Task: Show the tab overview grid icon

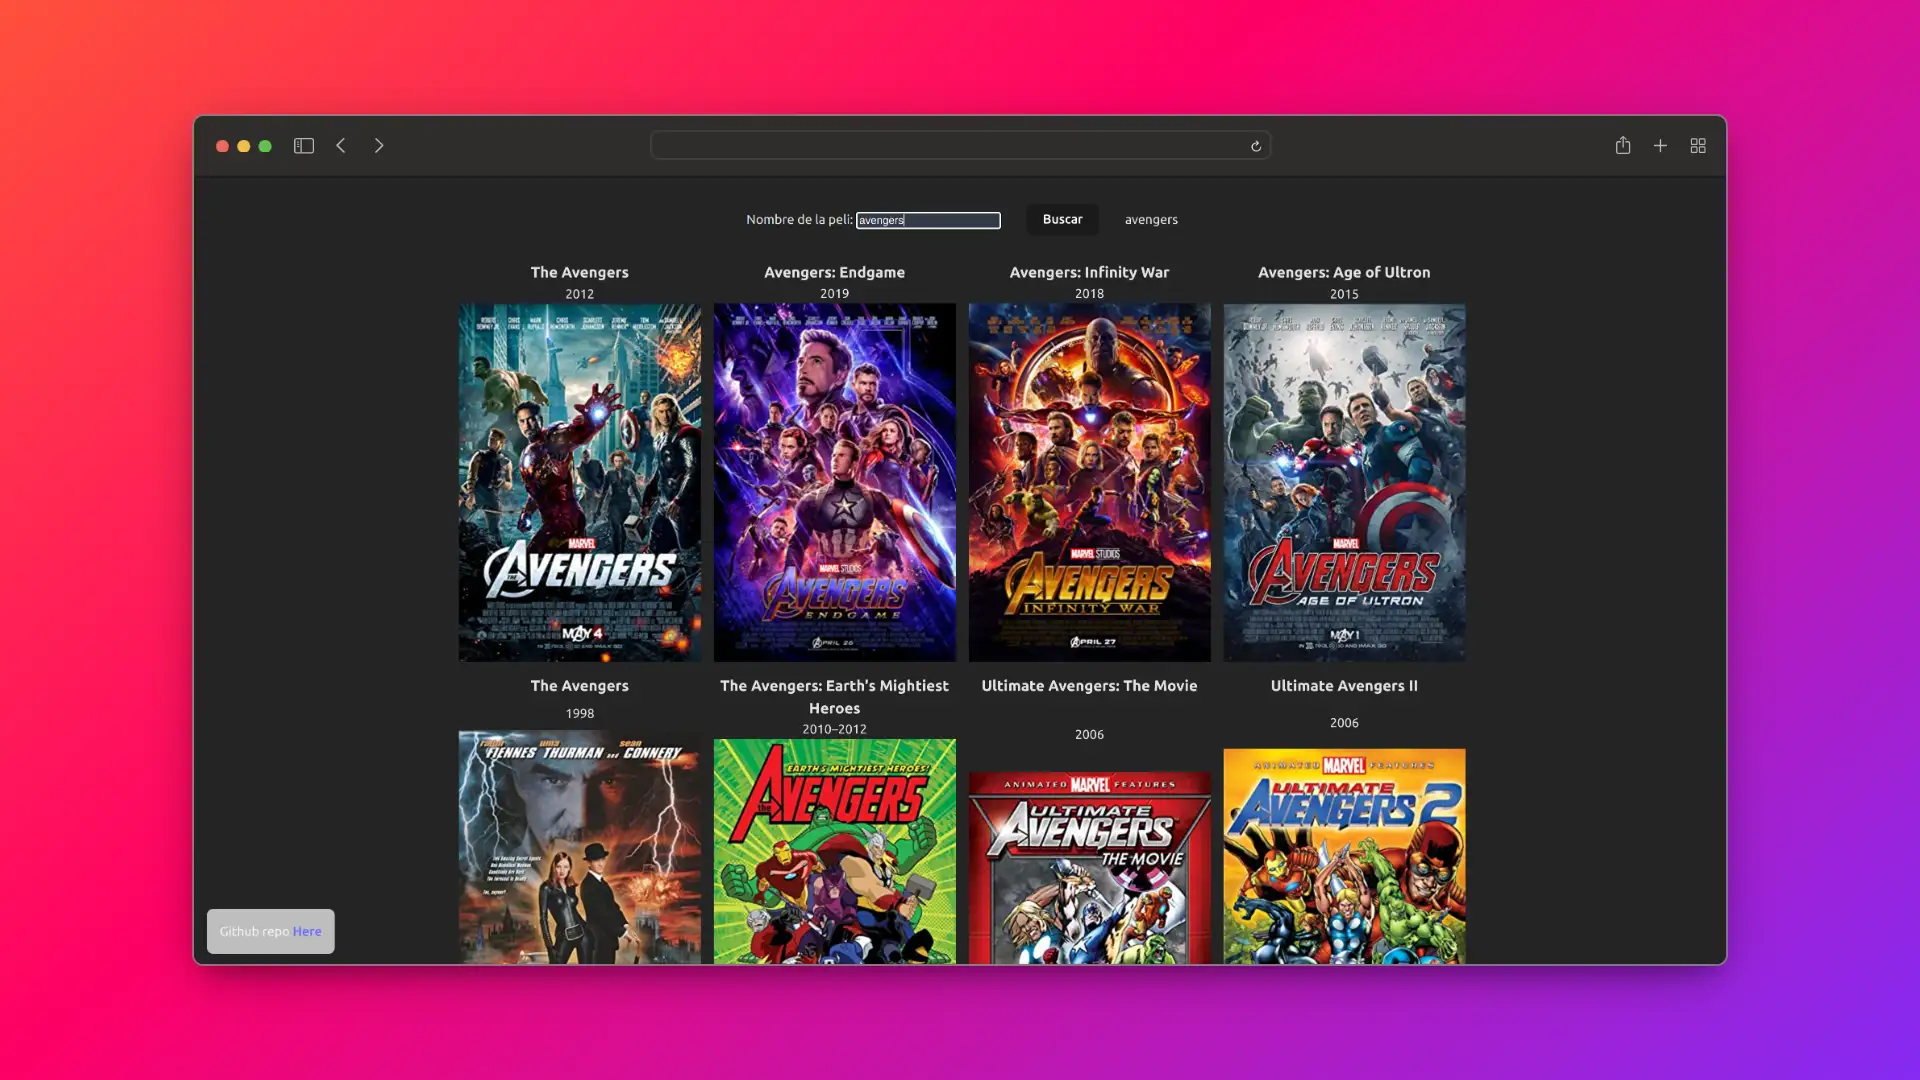Action: [1698, 146]
